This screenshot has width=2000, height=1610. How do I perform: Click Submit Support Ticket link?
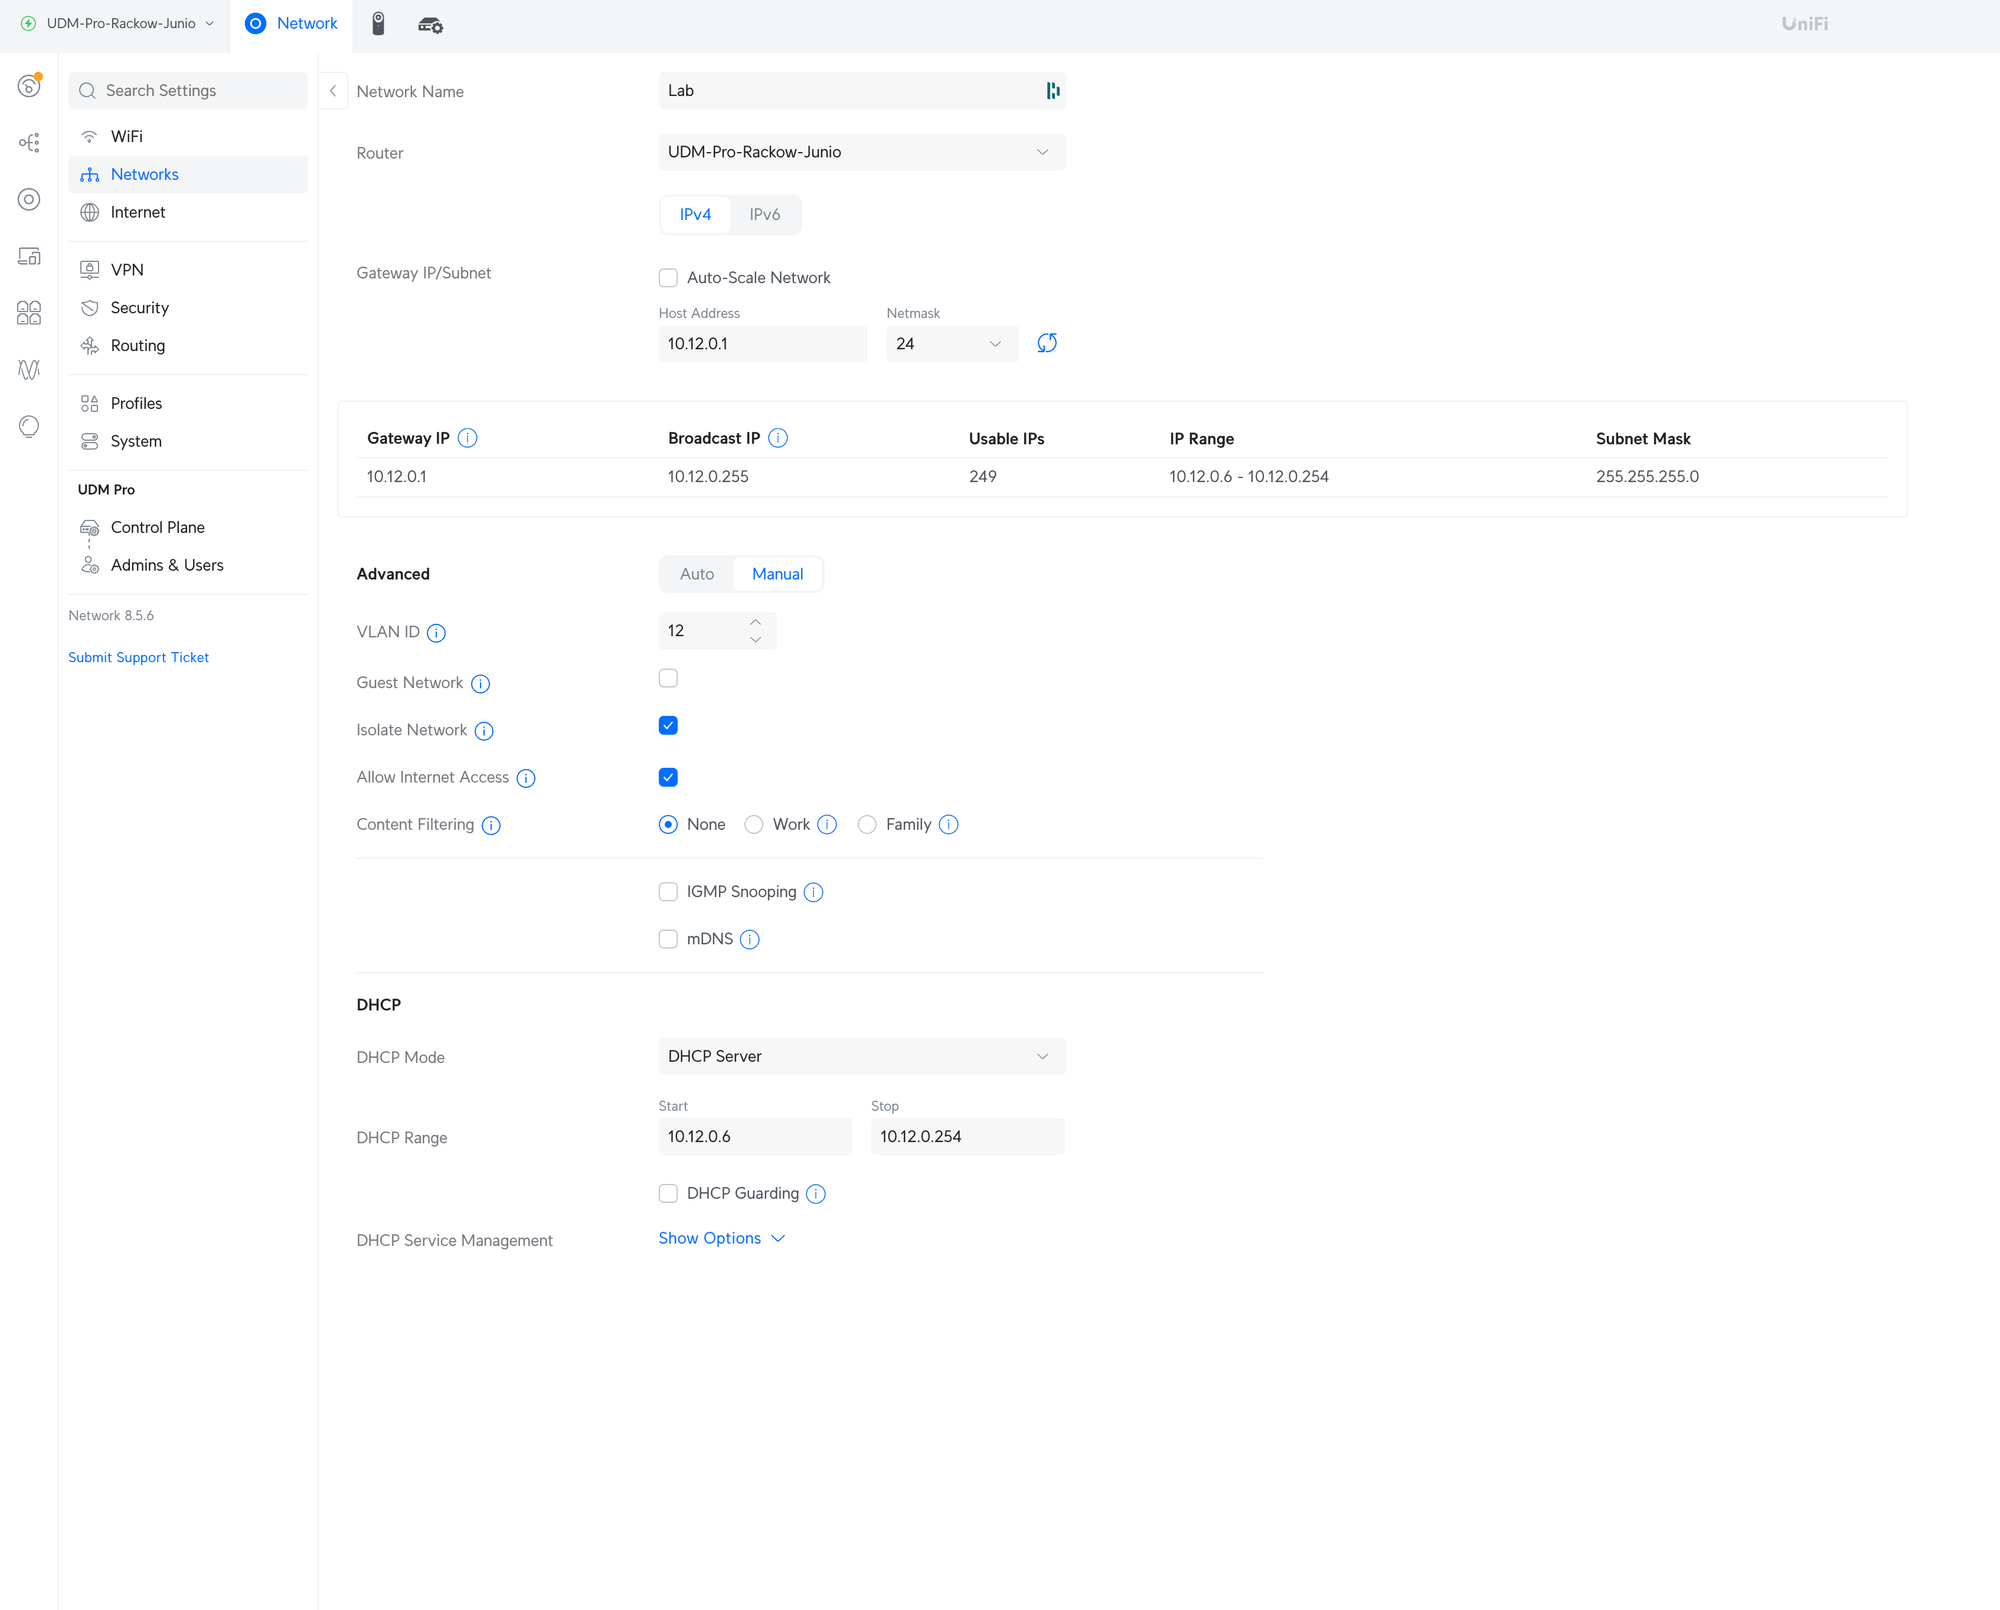coord(138,657)
